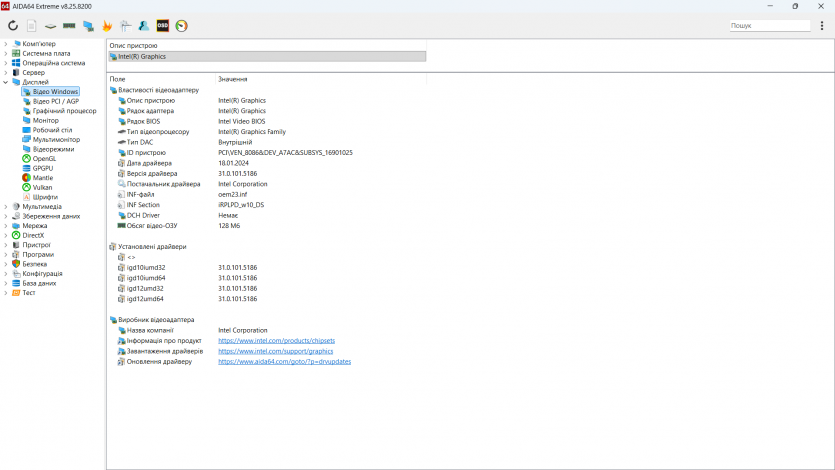Select the Vulkan tree item
The image size is (835, 470).
tap(43, 187)
